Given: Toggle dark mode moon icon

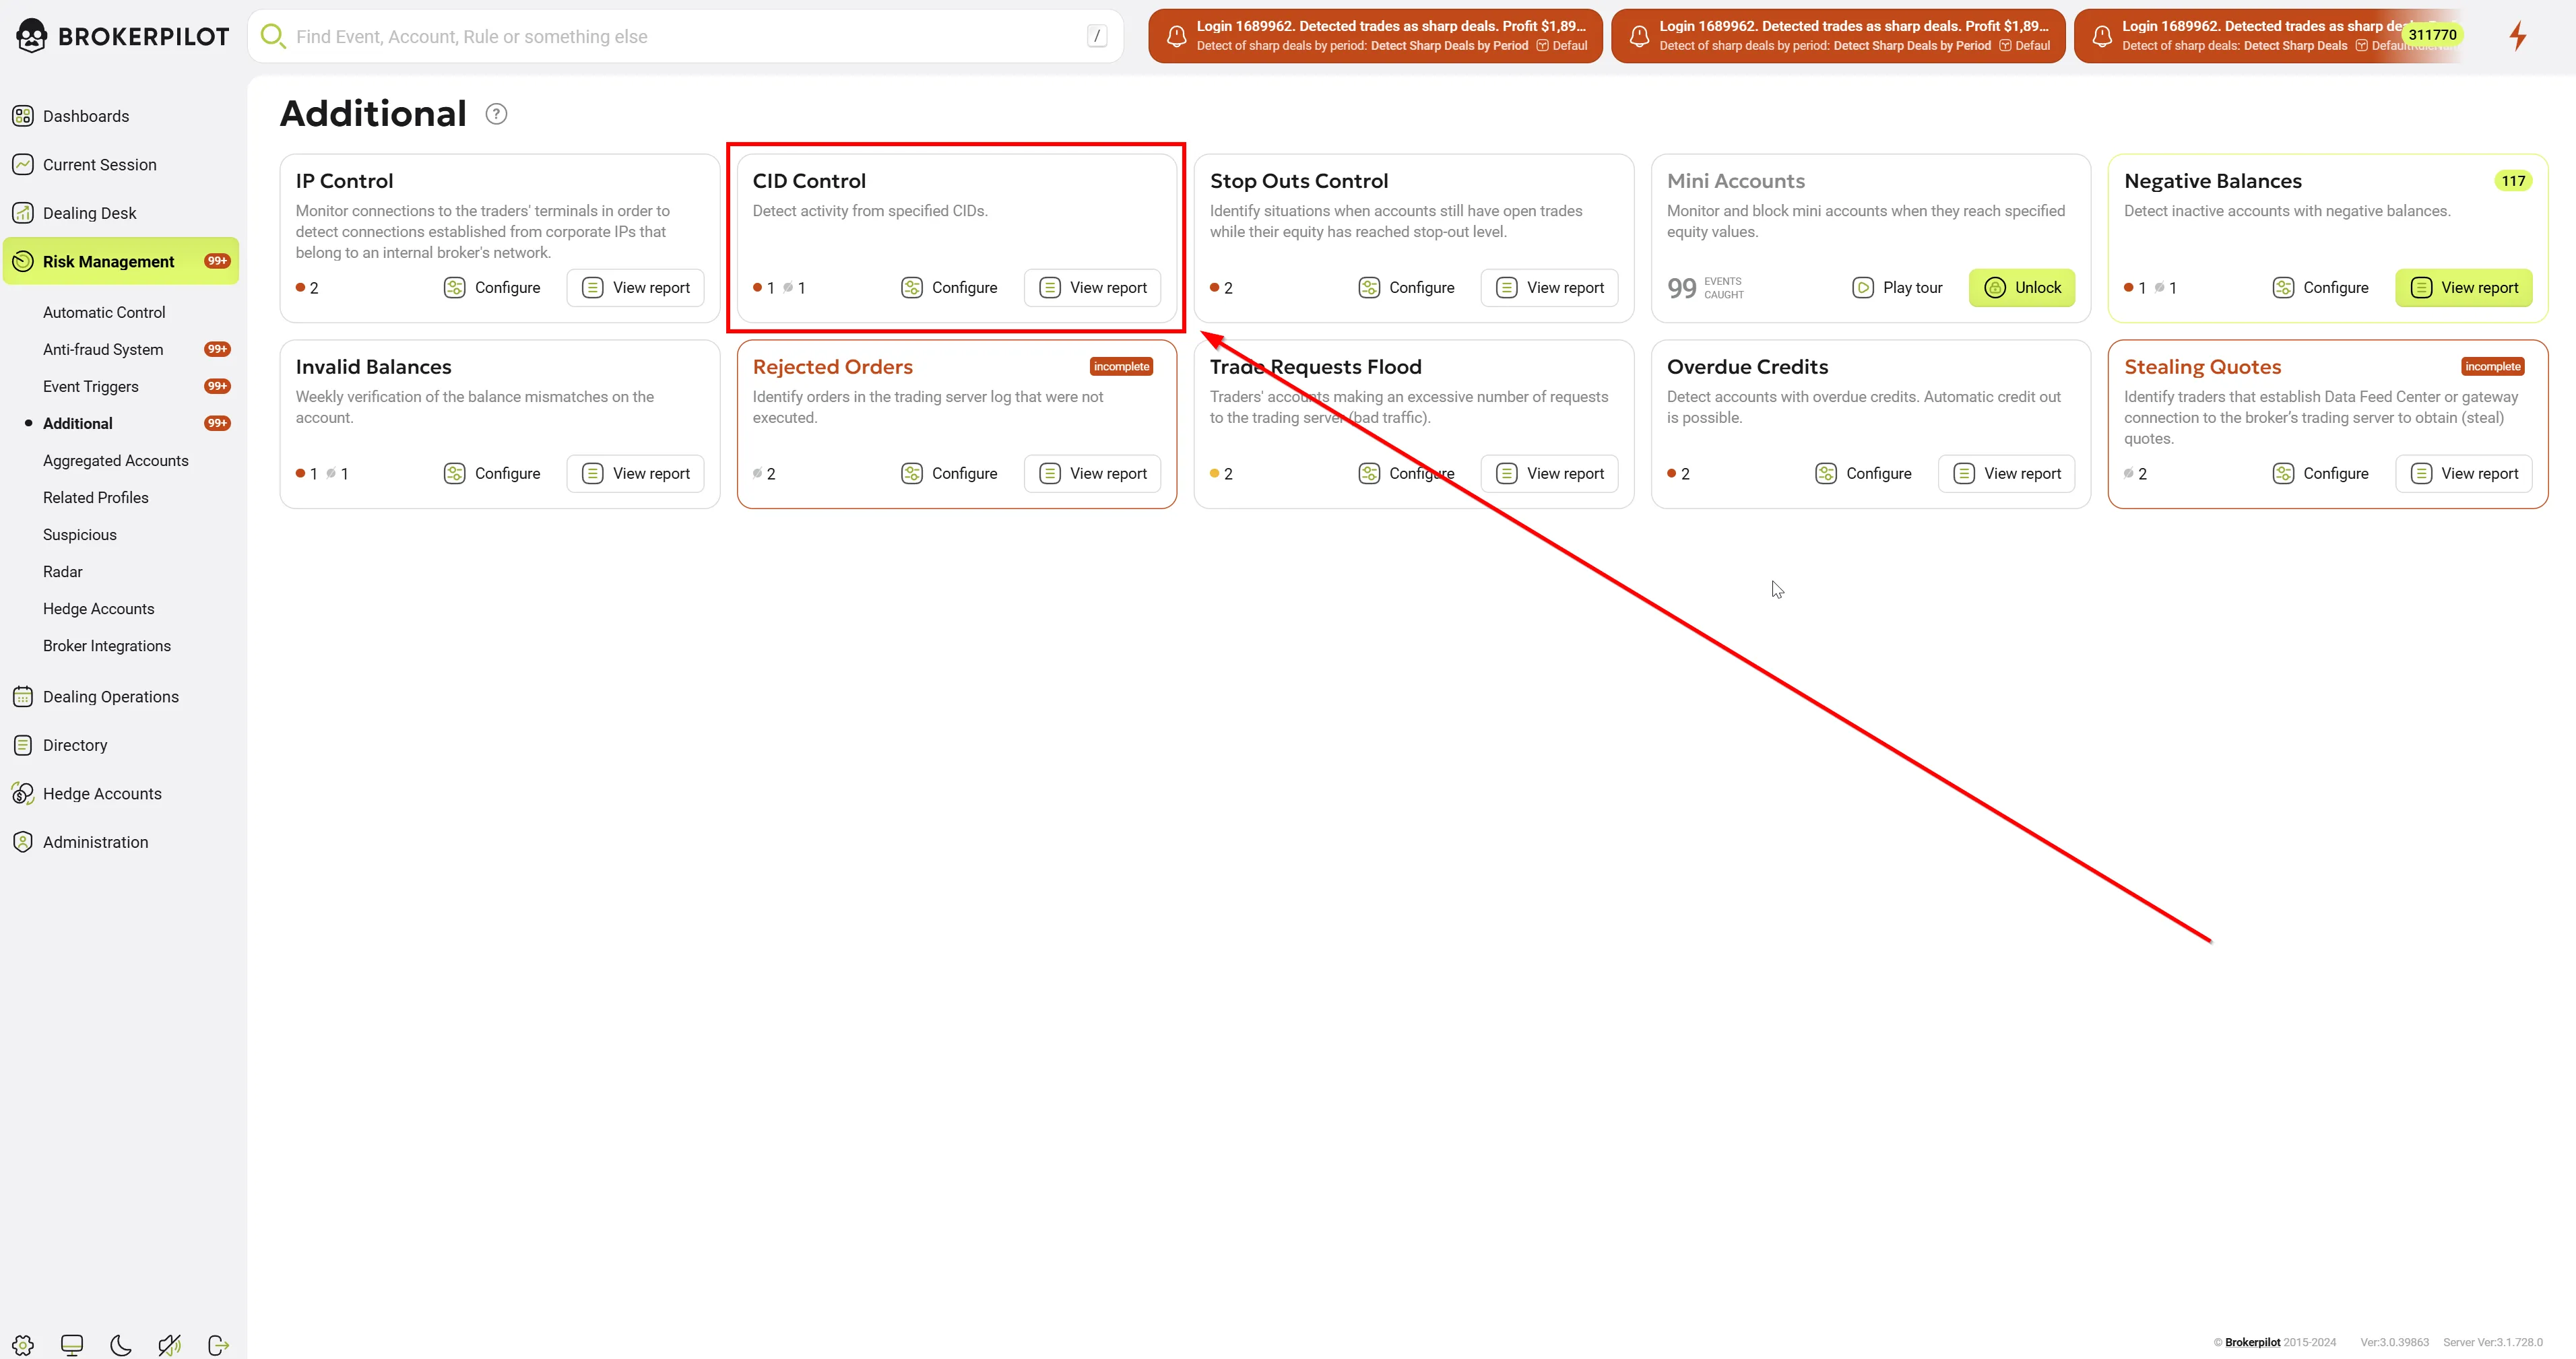Looking at the screenshot, I should coord(121,1345).
